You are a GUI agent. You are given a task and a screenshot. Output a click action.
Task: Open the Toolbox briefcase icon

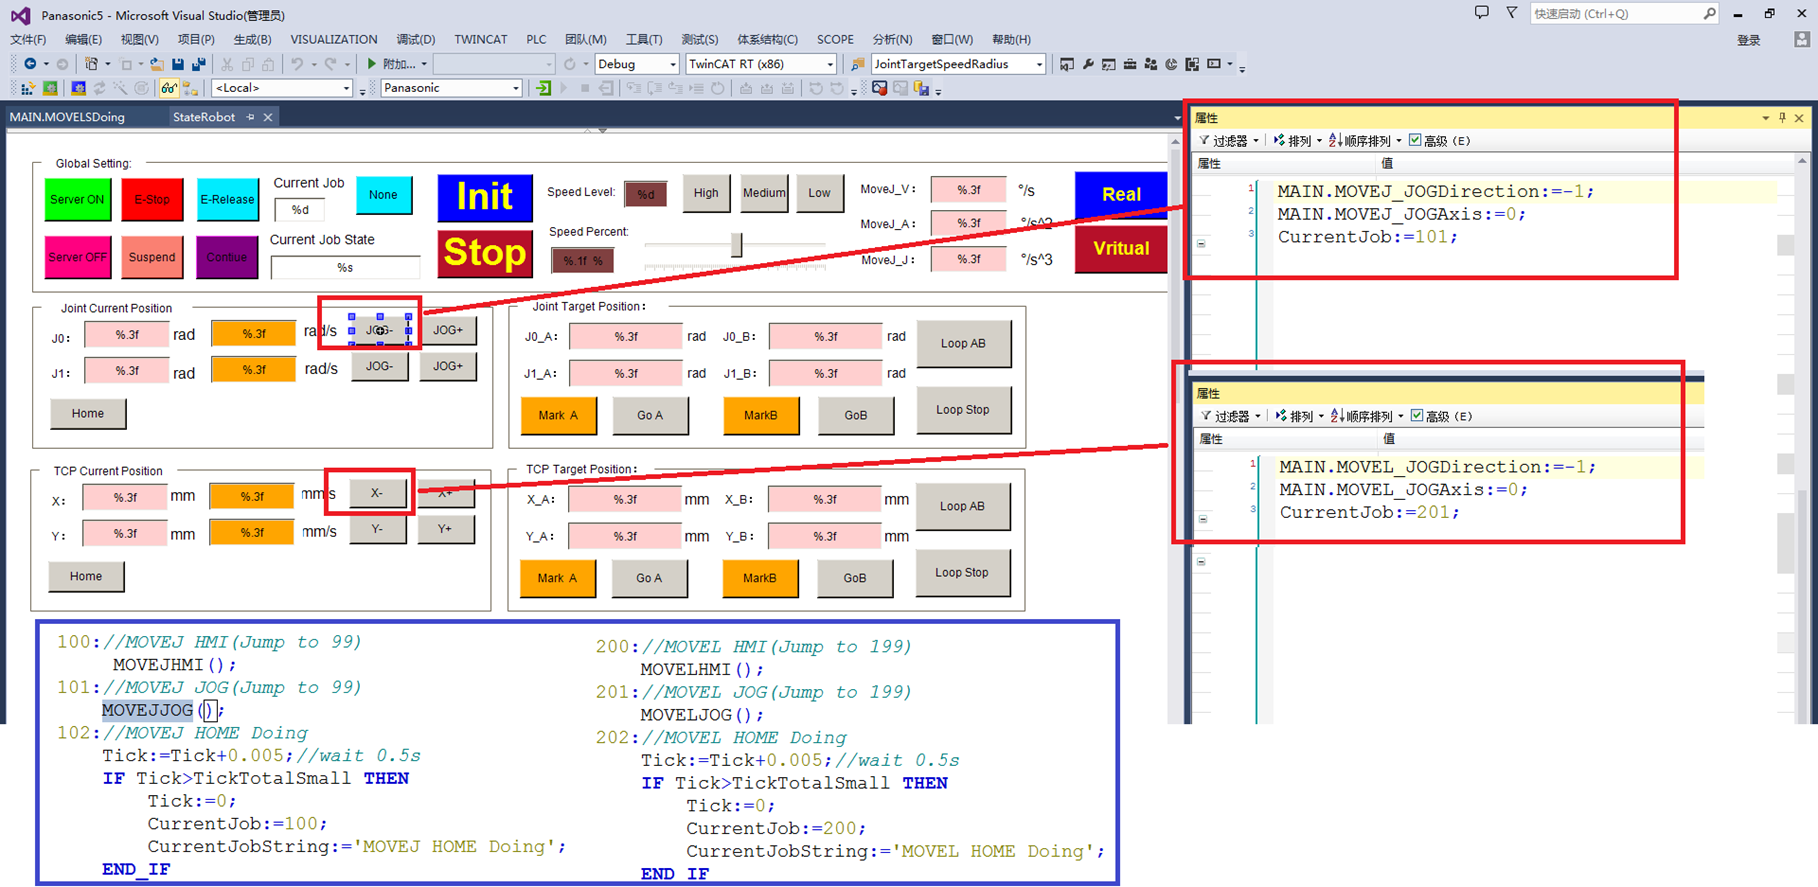[x=1130, y=64]
